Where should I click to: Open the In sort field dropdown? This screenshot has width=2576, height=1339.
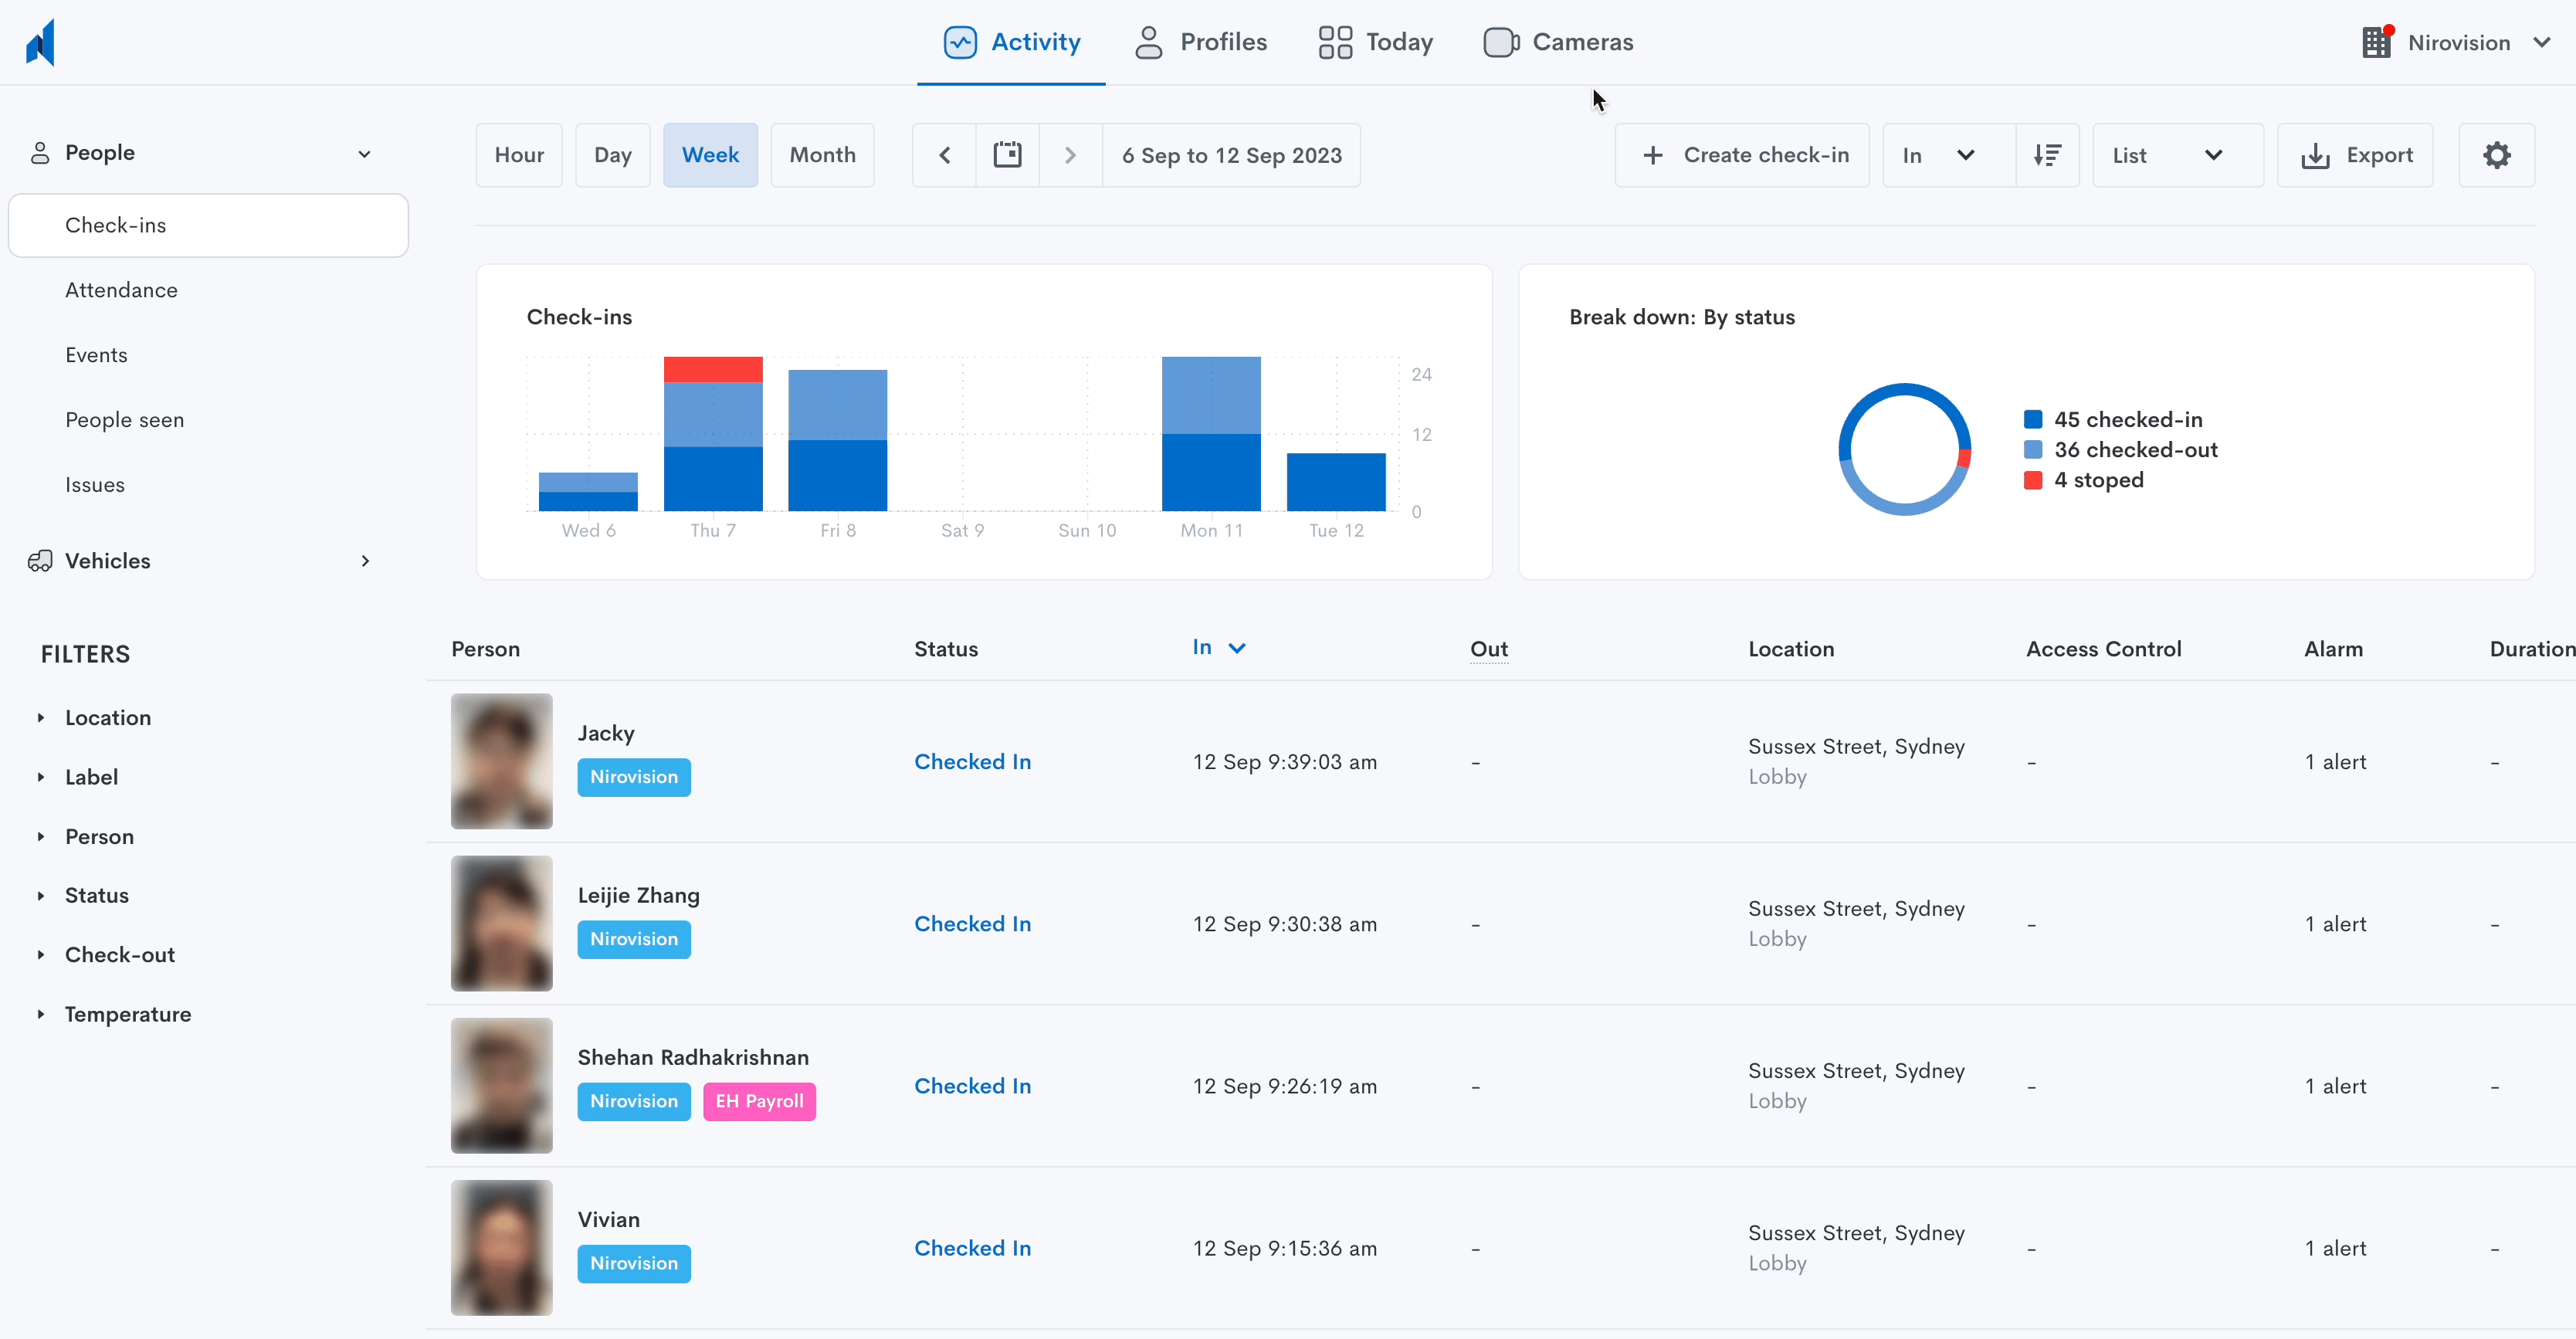tap(1948, 155)
